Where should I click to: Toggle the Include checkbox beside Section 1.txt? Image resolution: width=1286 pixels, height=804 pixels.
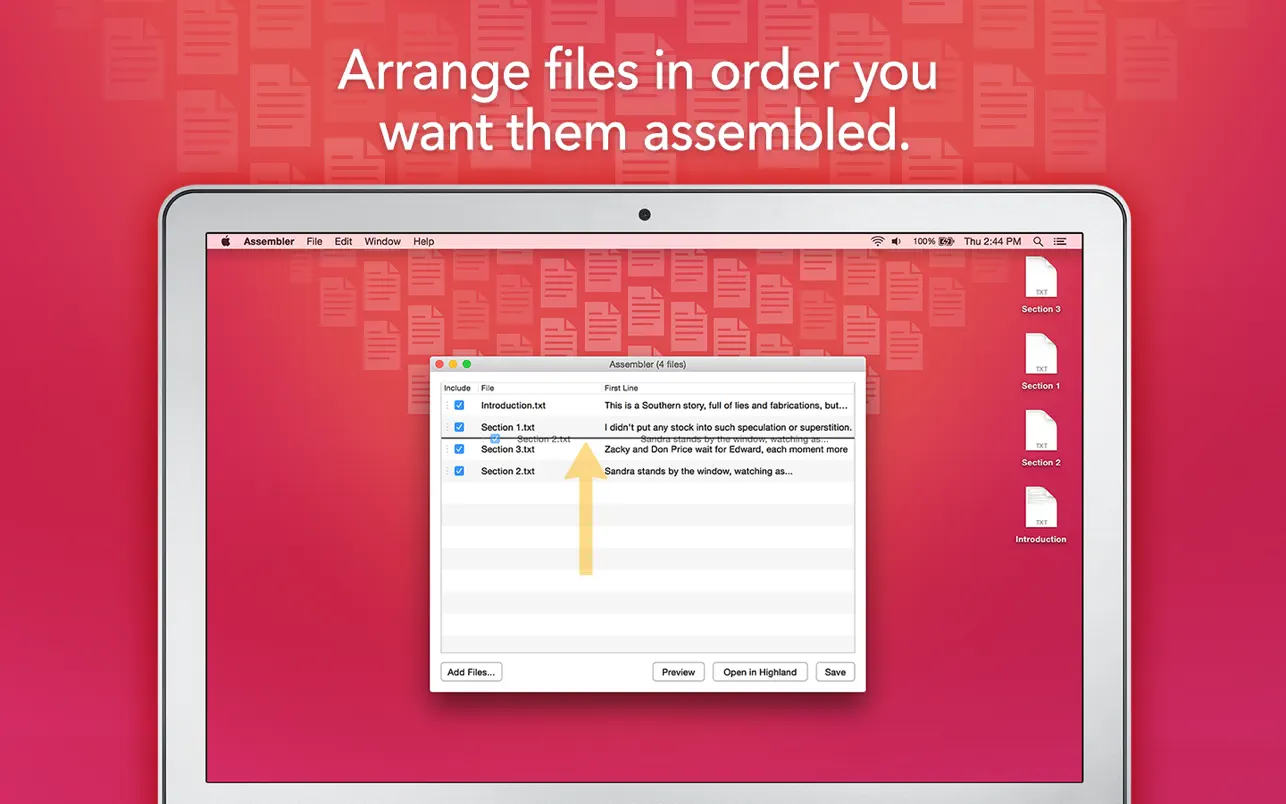(459, 427)
